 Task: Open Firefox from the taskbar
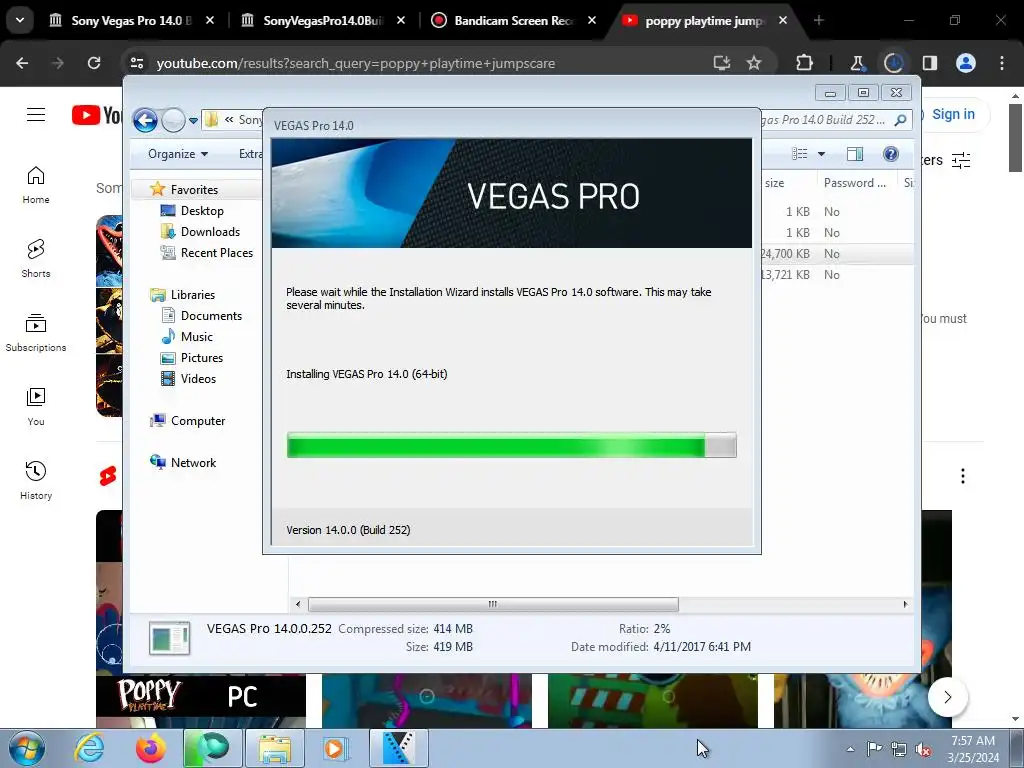click(150, 748)
